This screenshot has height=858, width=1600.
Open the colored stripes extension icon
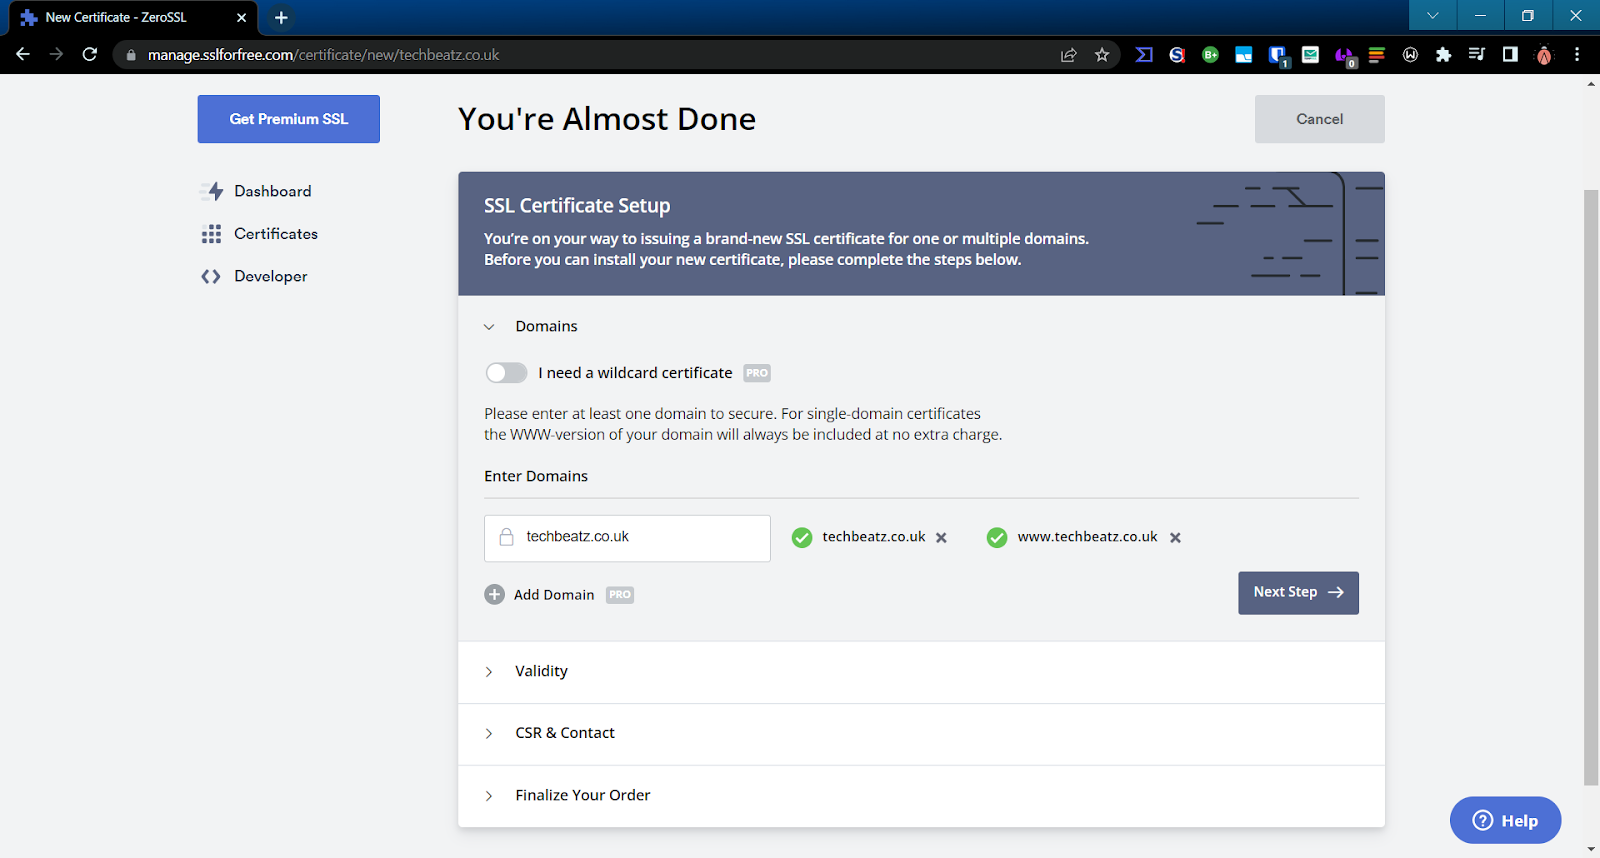coord(1377,55)
